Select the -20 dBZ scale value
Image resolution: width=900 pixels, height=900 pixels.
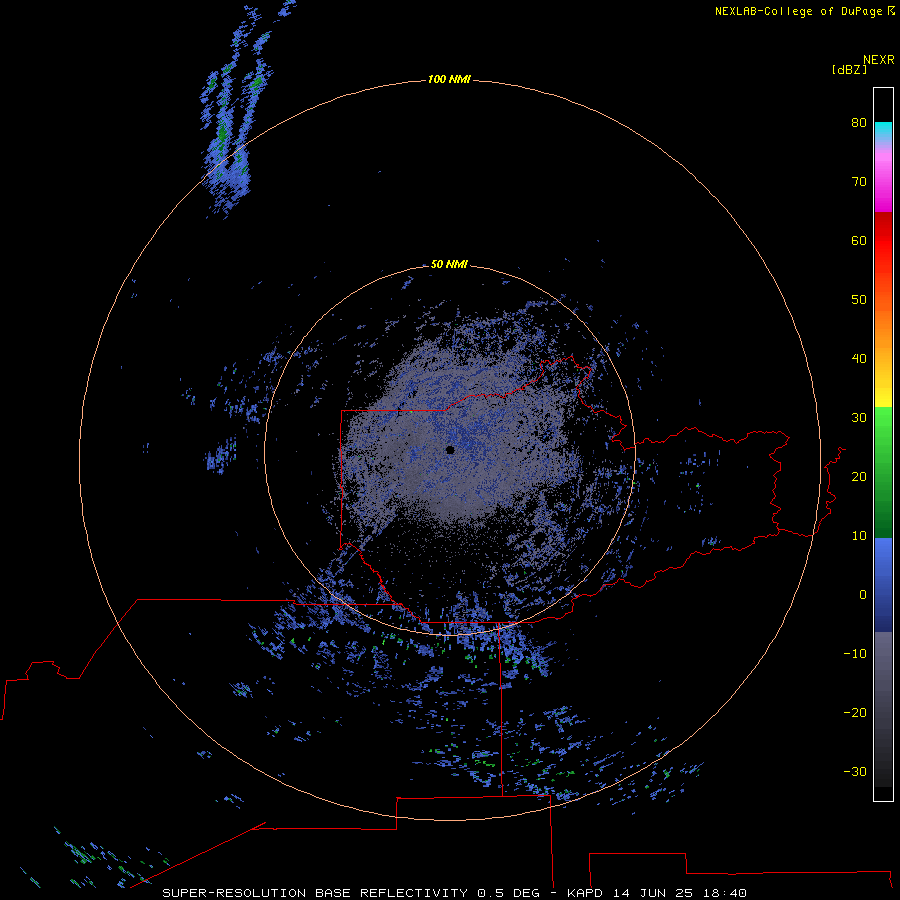[855, 712]
